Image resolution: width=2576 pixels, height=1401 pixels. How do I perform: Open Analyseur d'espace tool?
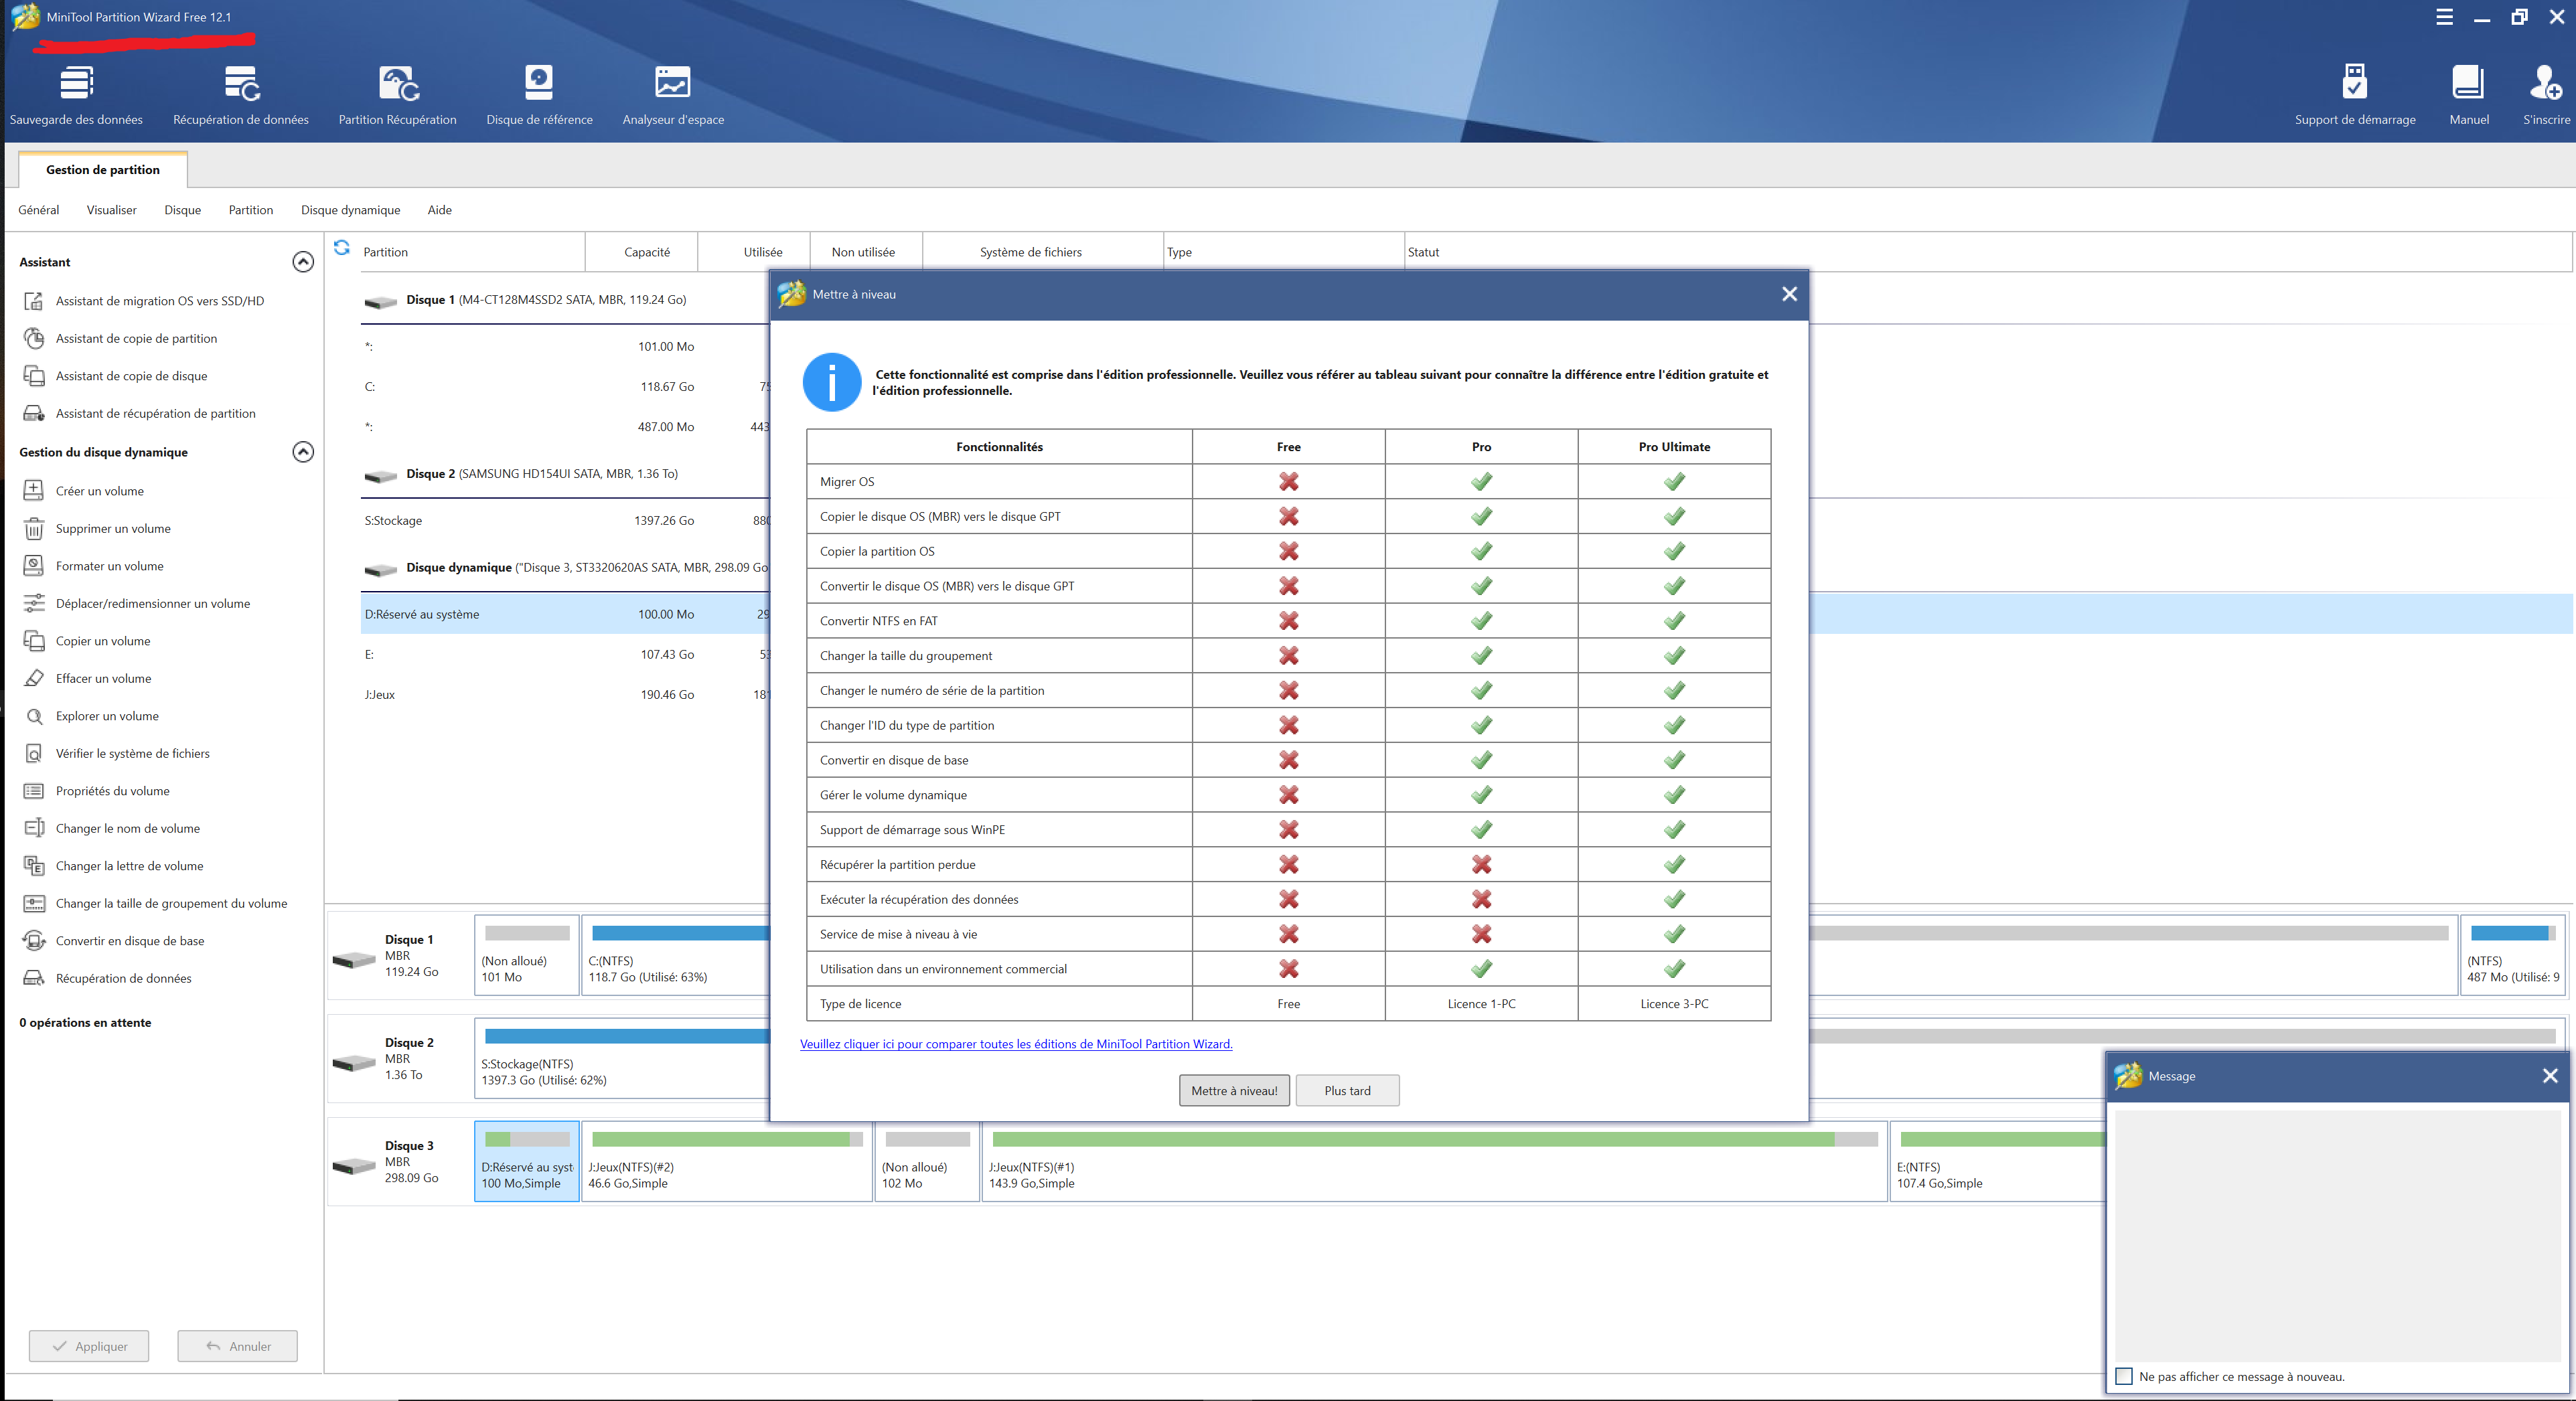coord(673,96)
